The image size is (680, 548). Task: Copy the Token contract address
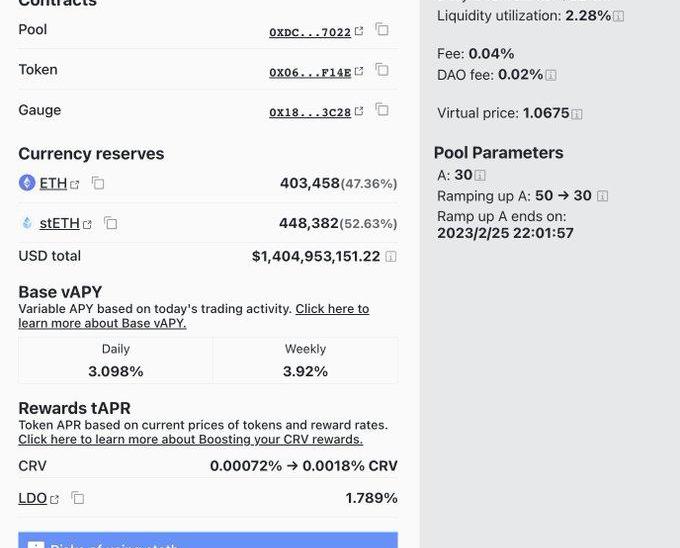[x=382, y=70]
